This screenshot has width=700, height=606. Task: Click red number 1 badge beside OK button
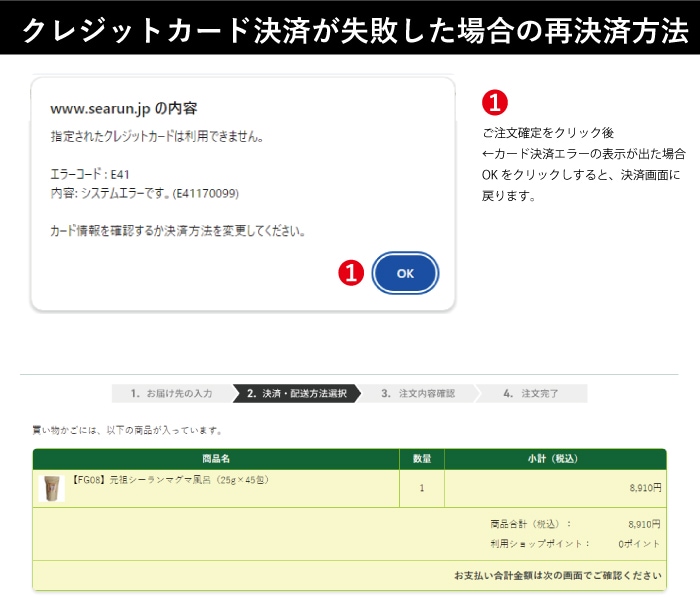(351, 273)
